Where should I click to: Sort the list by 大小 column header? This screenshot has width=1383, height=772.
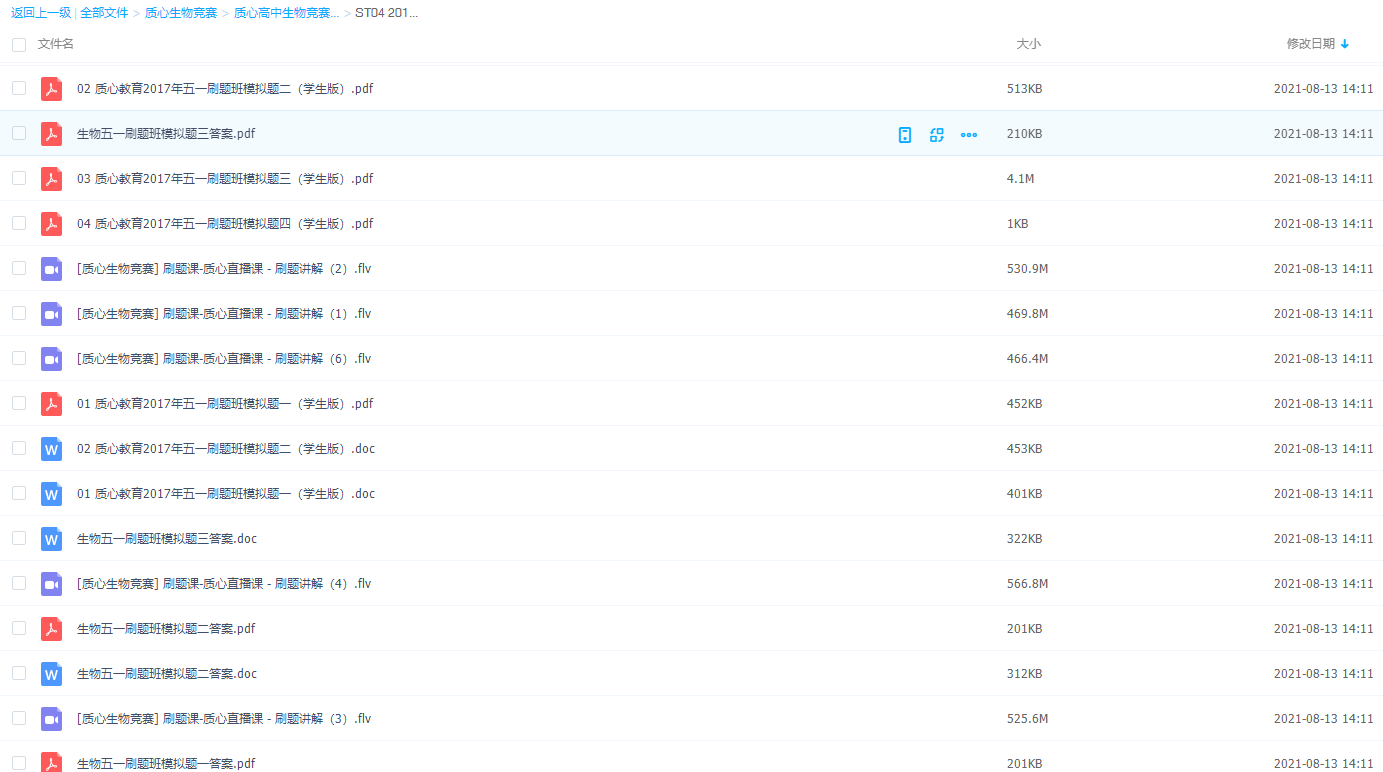click(1028, 44)
